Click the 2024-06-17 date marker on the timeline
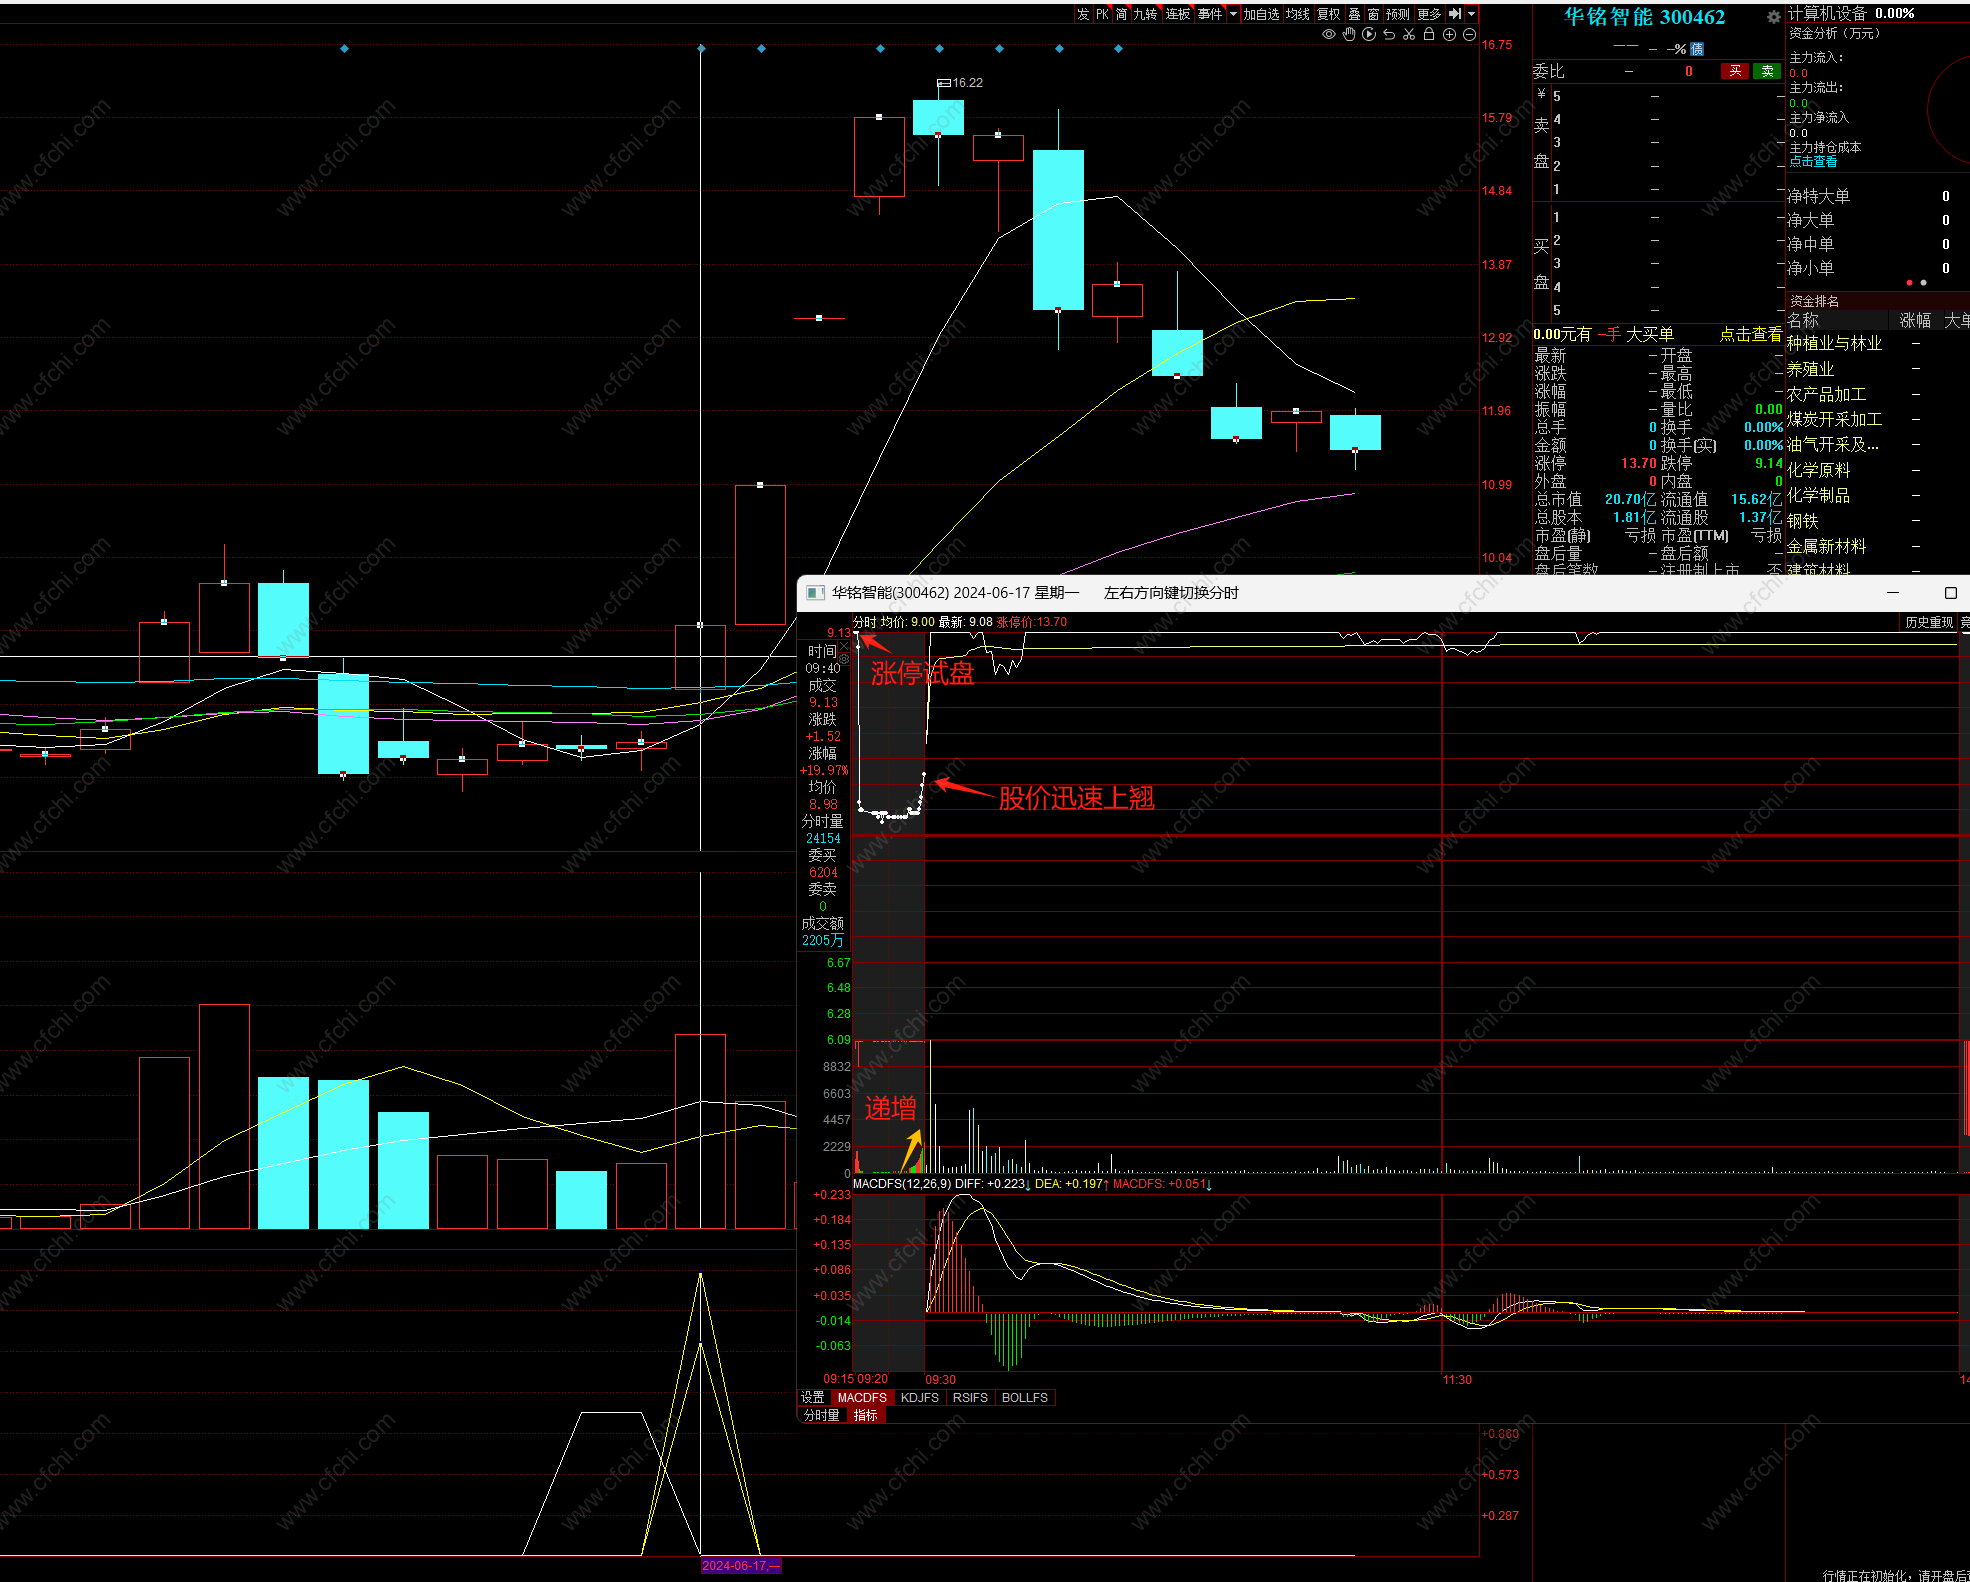1970x1582 pixels. pyautogui.click(x=739, y=1566)
